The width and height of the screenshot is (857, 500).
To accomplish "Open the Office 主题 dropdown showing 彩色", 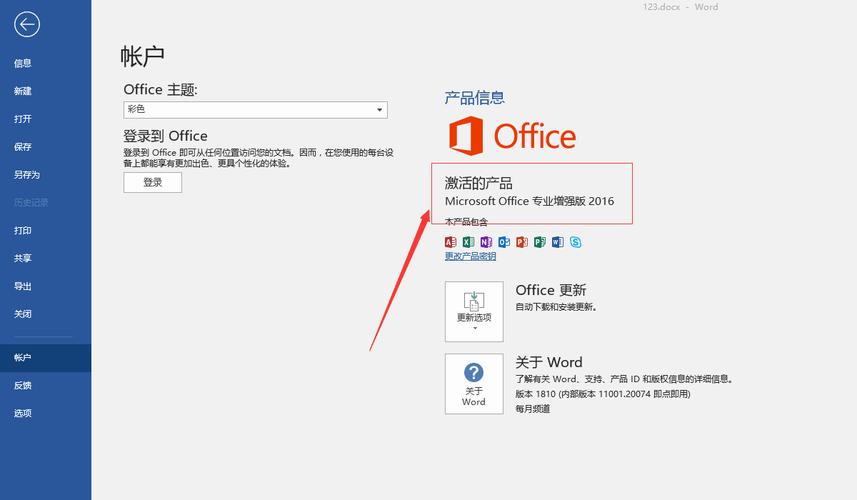I will pos(255,109).
